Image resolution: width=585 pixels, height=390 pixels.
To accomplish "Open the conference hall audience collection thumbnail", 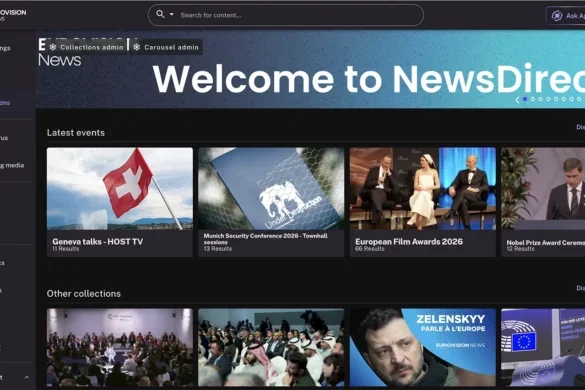I will click(x=120, y=347).
